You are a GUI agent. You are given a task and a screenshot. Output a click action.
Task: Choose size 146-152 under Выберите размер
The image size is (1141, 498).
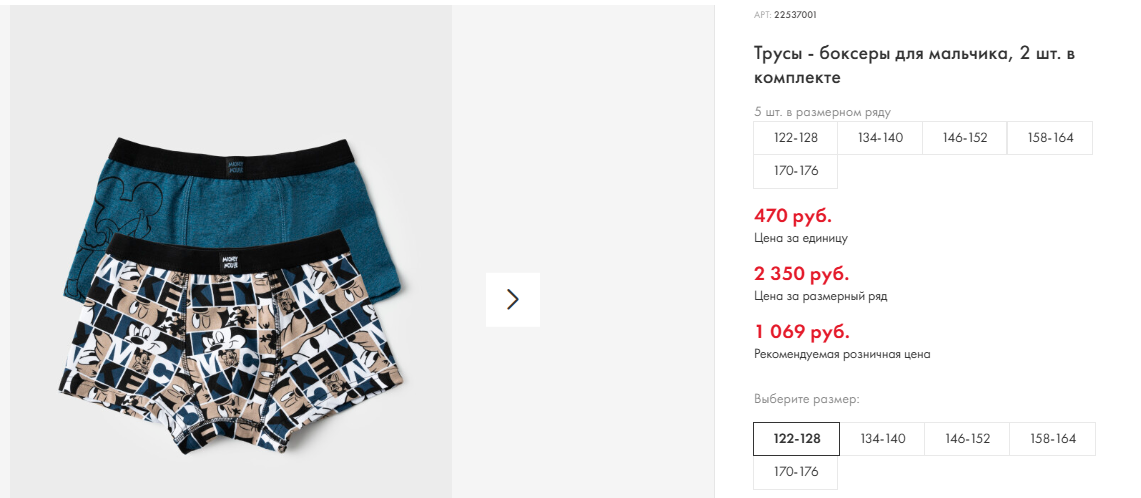coord(967,439)
